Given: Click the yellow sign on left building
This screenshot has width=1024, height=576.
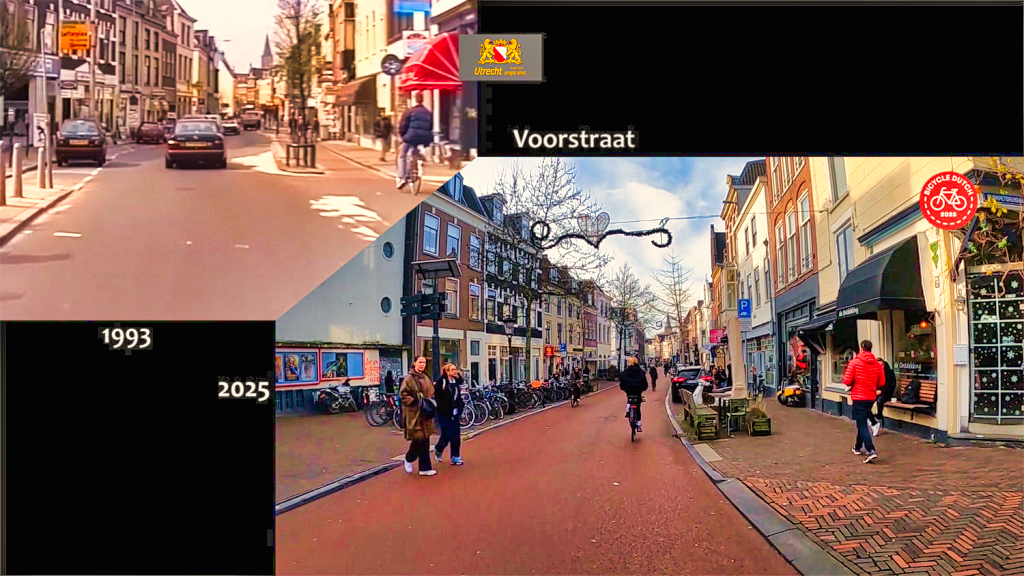Looking at the screenshot, I should click(x=75, y=38).
